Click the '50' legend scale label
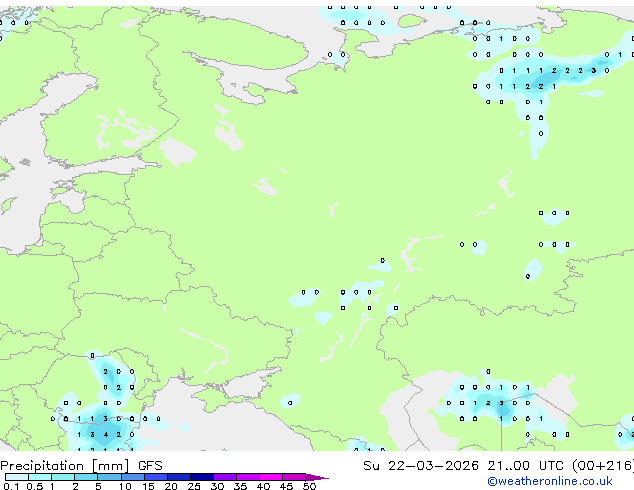 point(309,486)
